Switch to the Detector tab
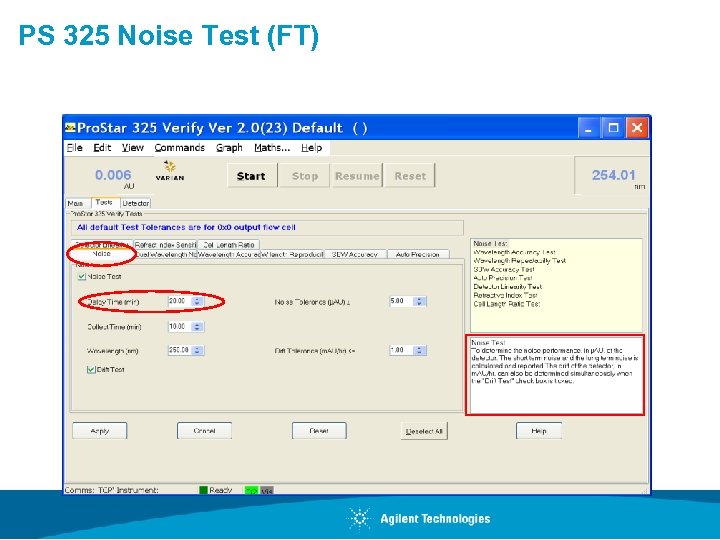The image size is (720, 540). point(136,203)
